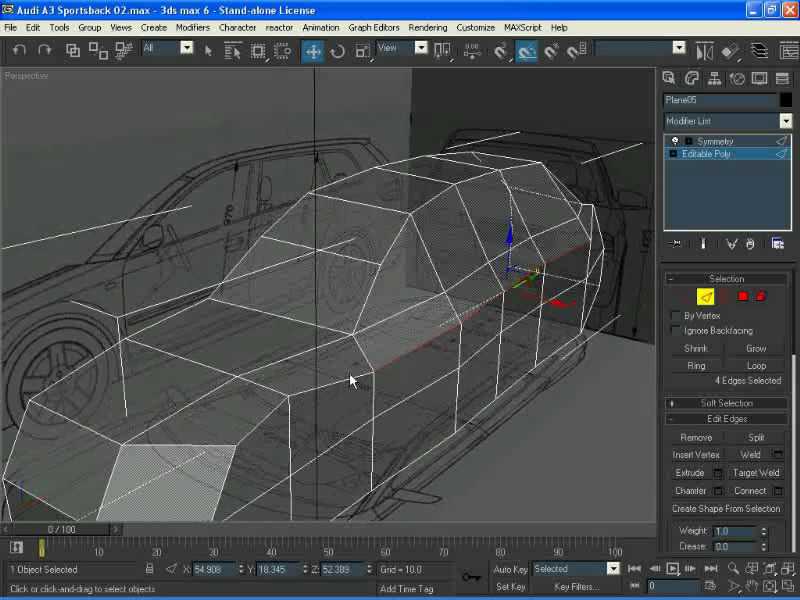Image resolution: width=800 pixels, height=600 pixels.
Task: Click the Redo toolbar icon
Action: (45, 50)
